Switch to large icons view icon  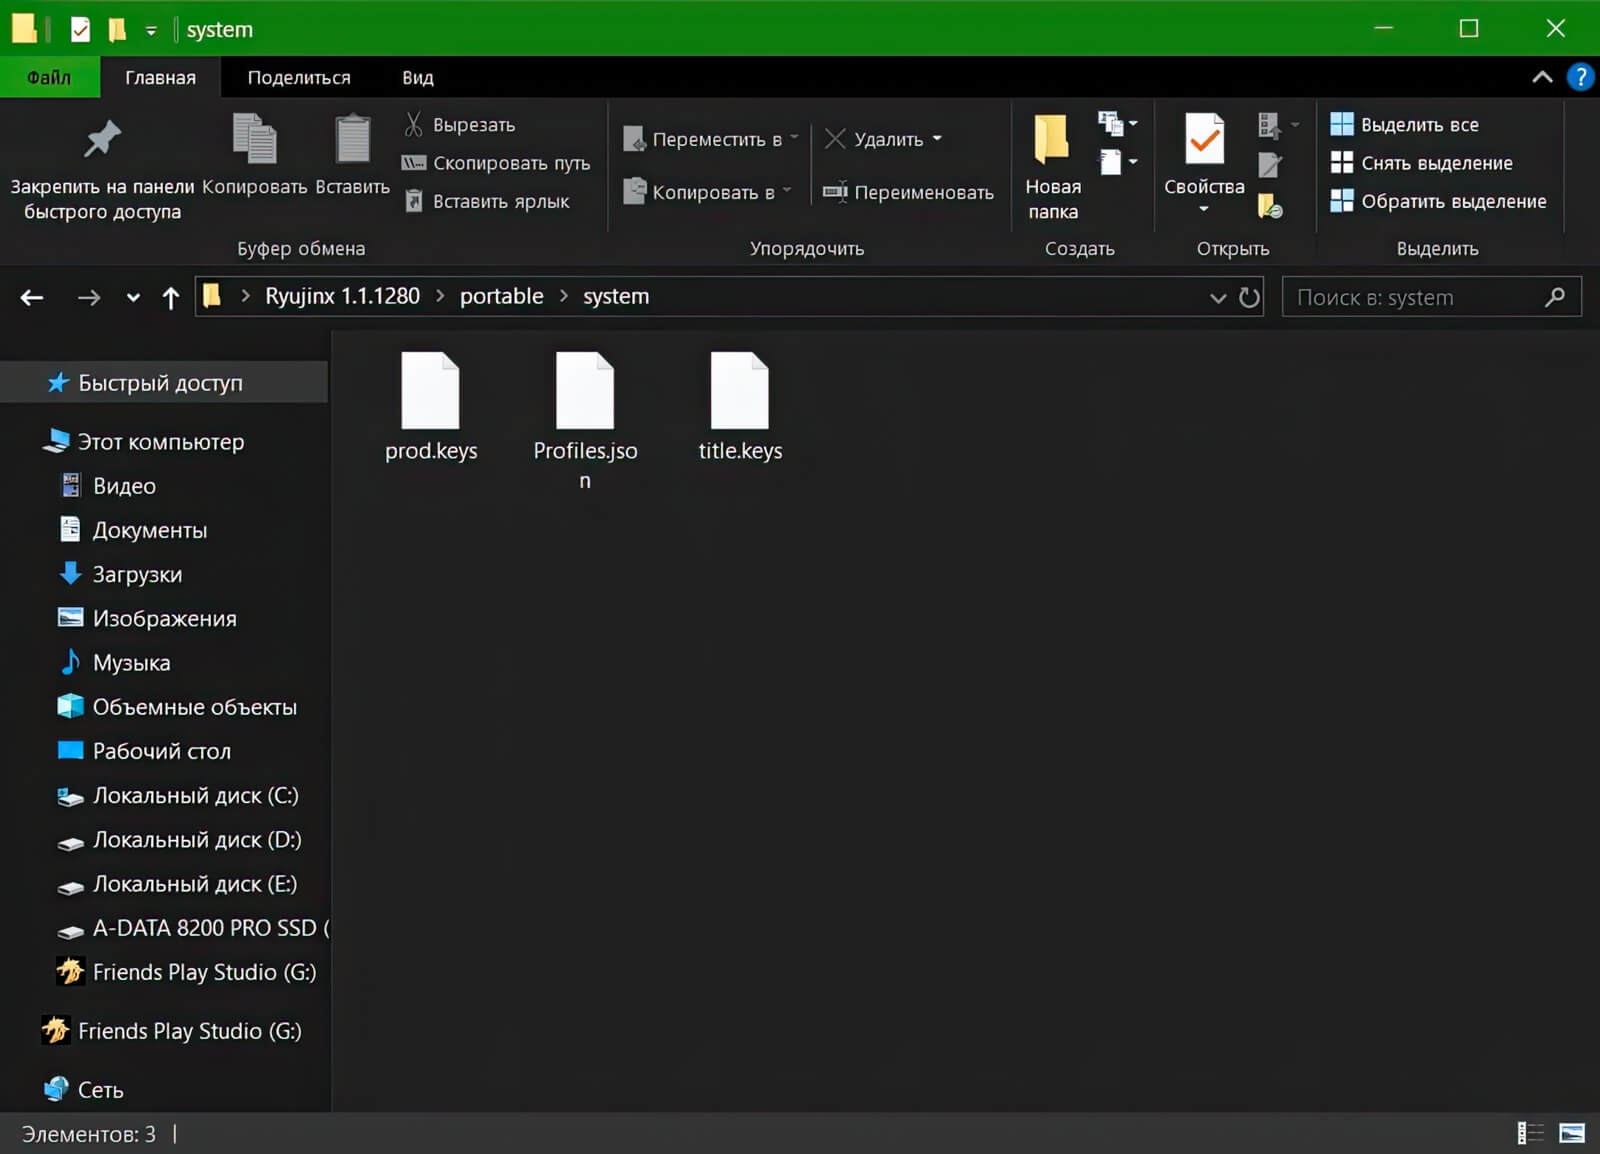coord(1571,1133)
